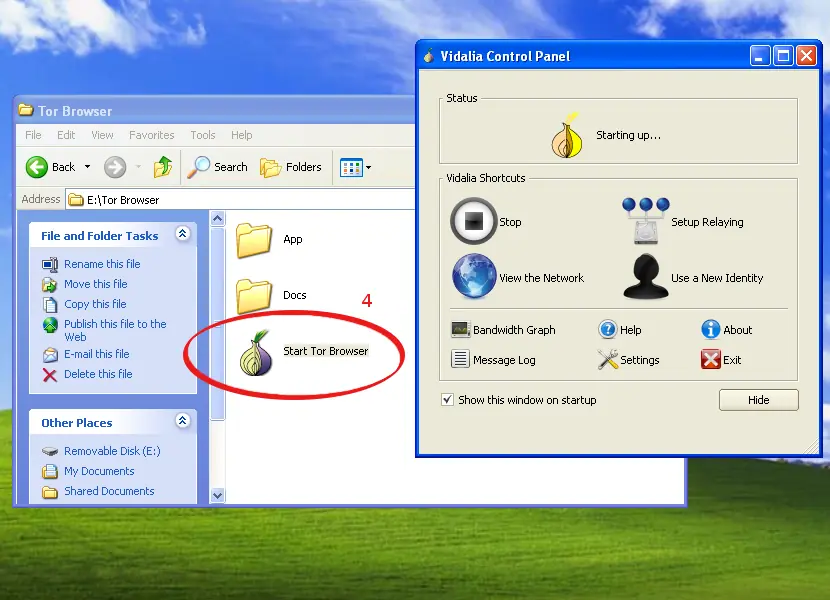Open the Edit menu in Explorer
Image resolution: width=830 pixels, height=600 pixels.
66,135
